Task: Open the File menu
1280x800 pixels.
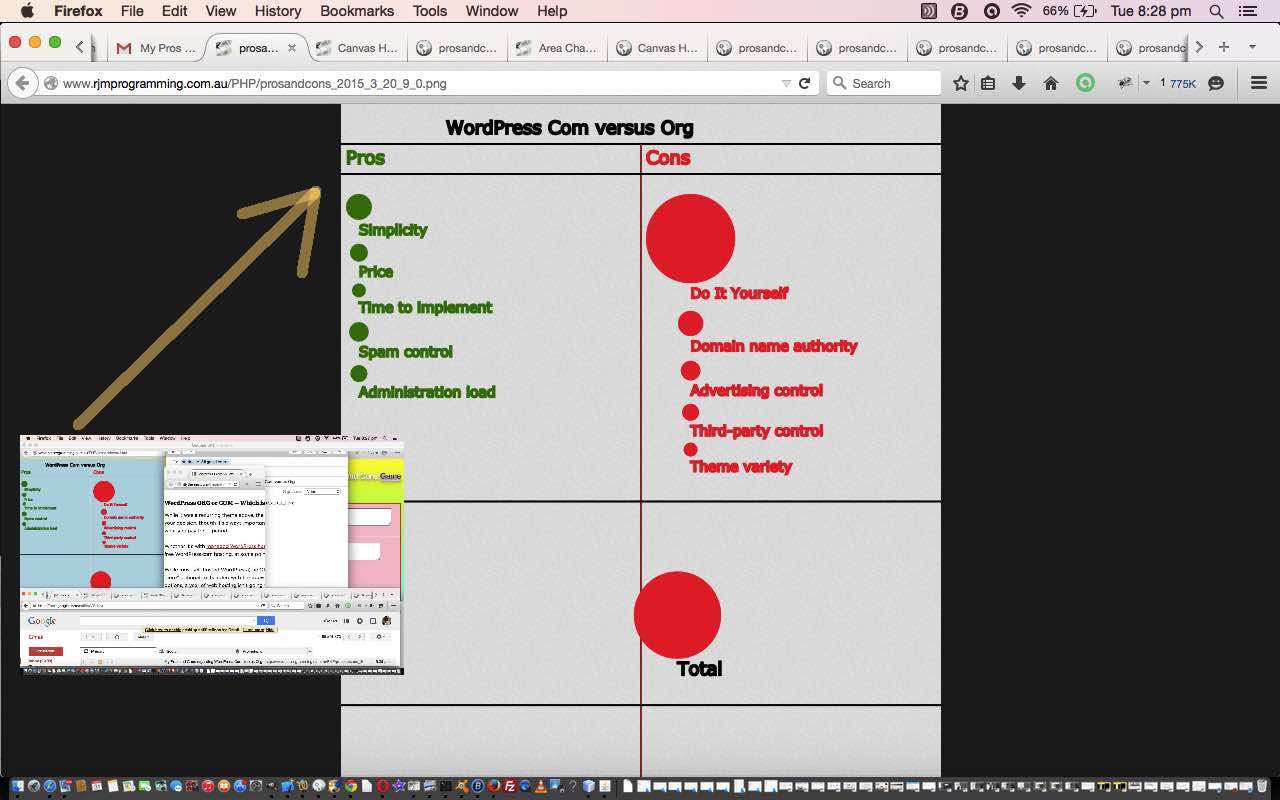Action: (132, 11)
